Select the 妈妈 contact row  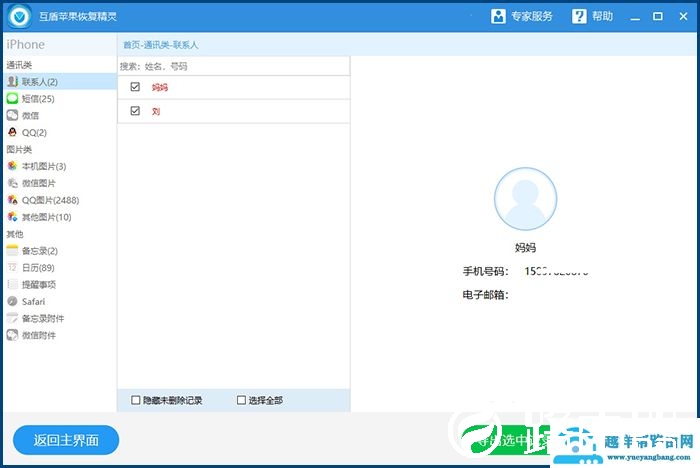click(234, 88)
